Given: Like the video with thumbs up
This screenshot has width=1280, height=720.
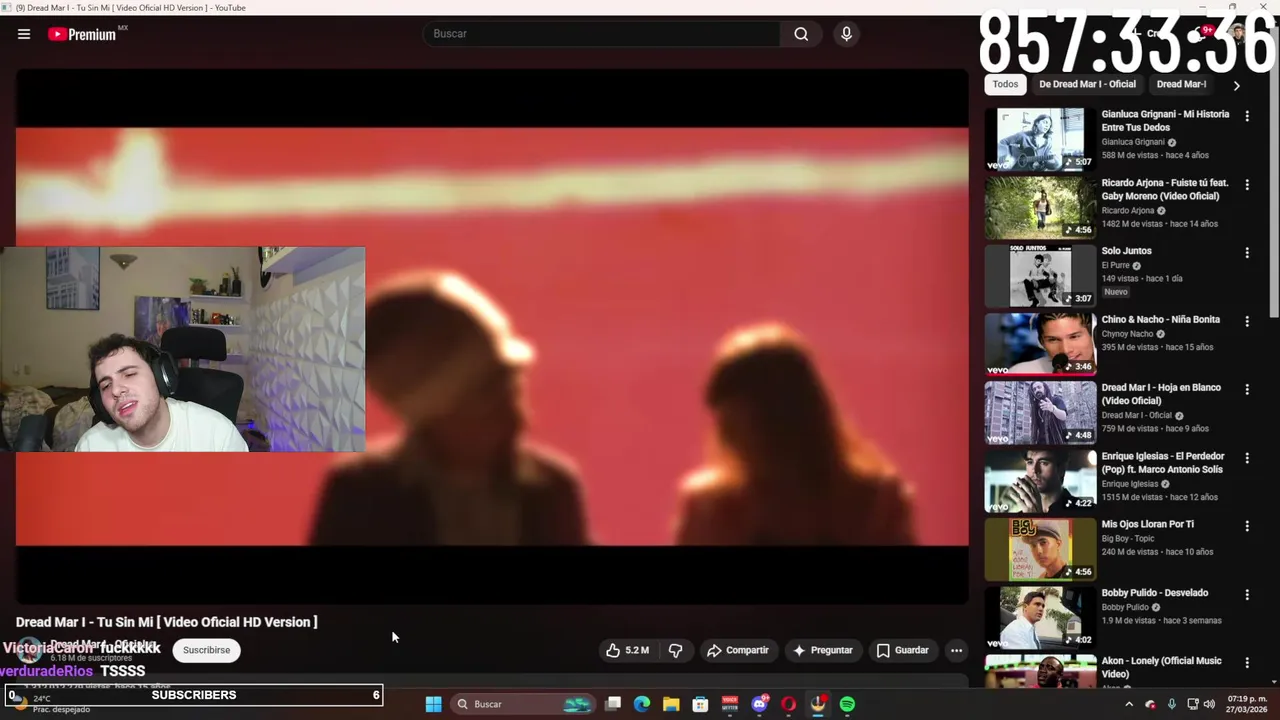Looking at the screenshot, I should (x=627, y=650).
